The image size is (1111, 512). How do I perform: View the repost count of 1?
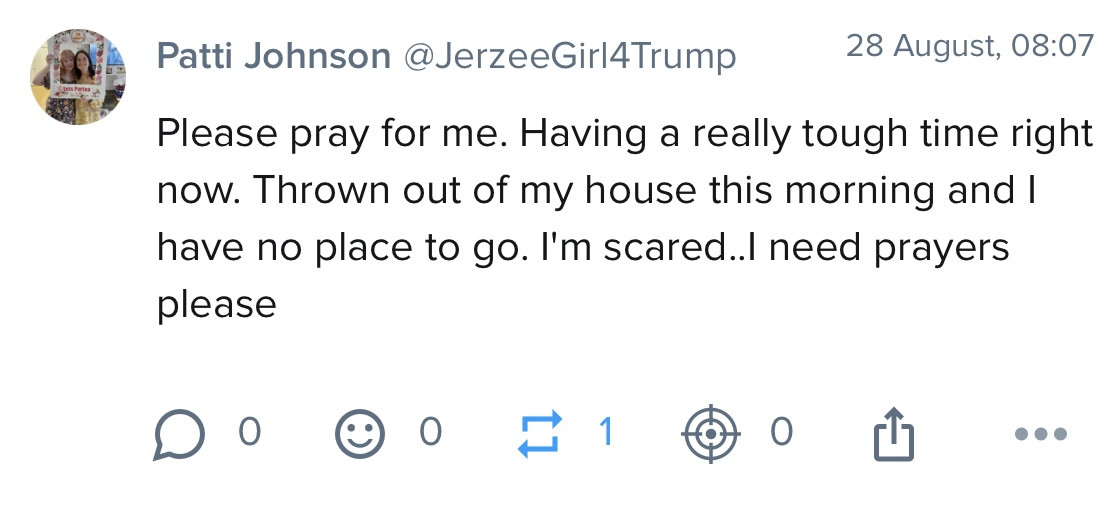[x=606, y=432]
